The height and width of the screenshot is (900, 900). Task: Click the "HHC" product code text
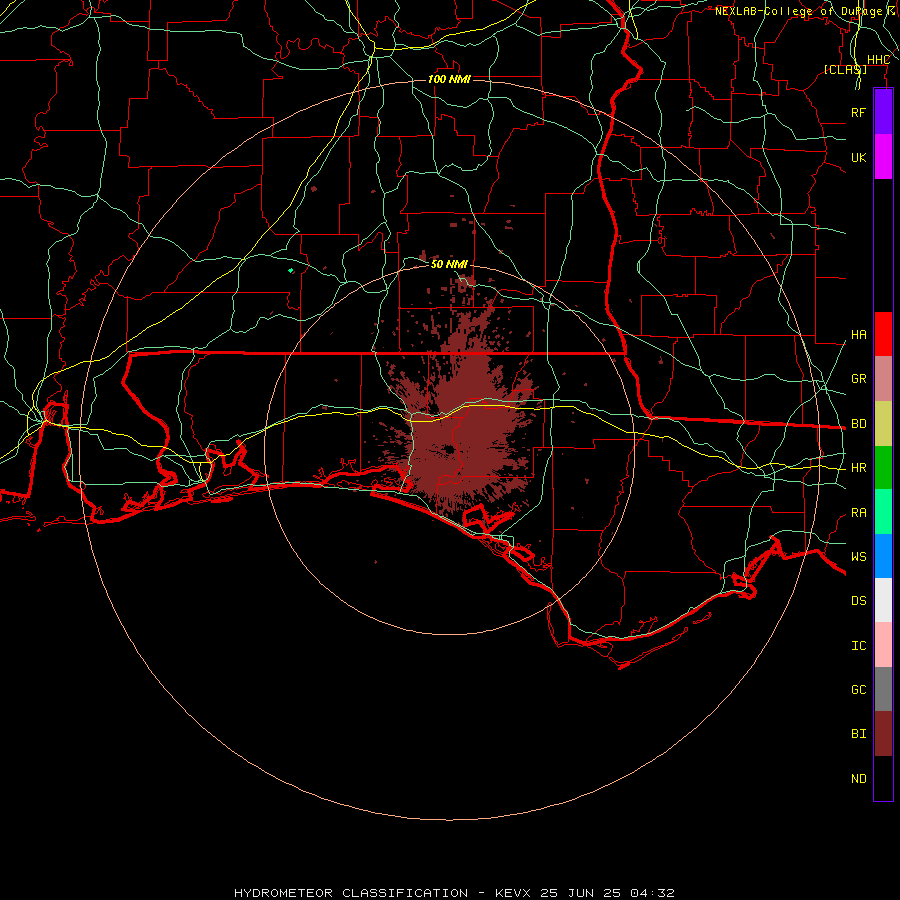[x=878, y=60]
